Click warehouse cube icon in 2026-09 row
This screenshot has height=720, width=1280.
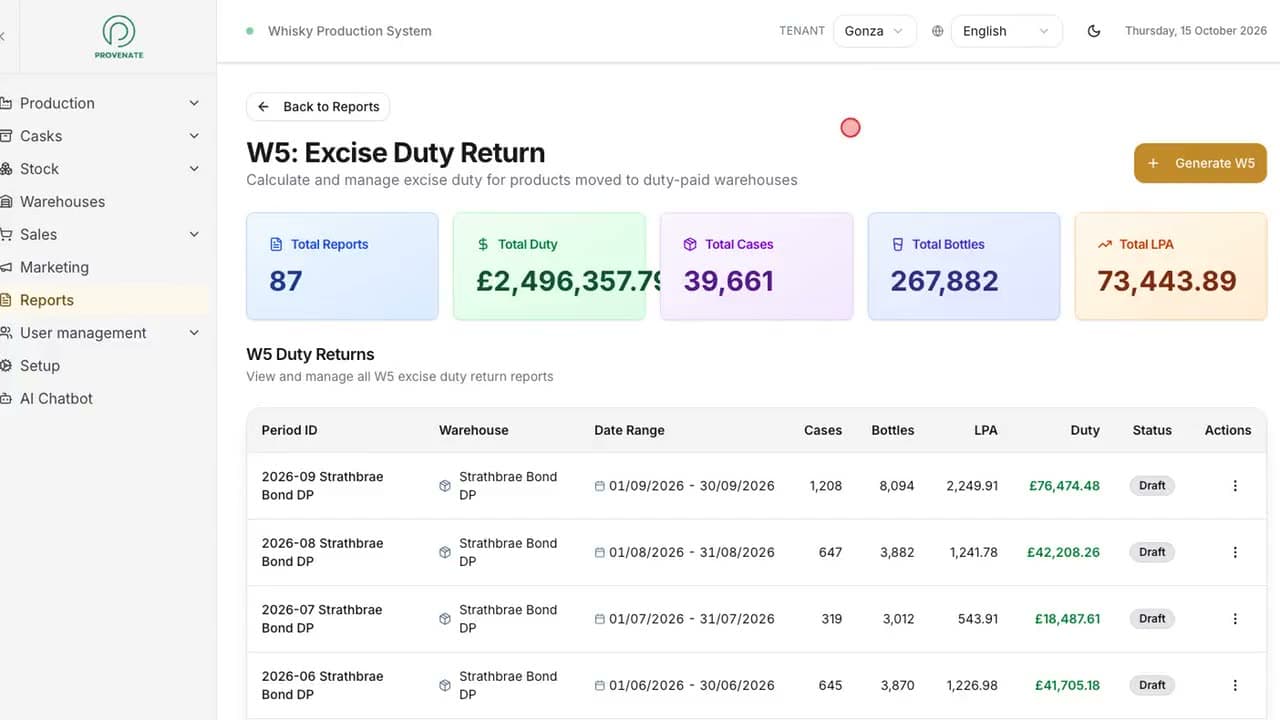coord(445,486)
